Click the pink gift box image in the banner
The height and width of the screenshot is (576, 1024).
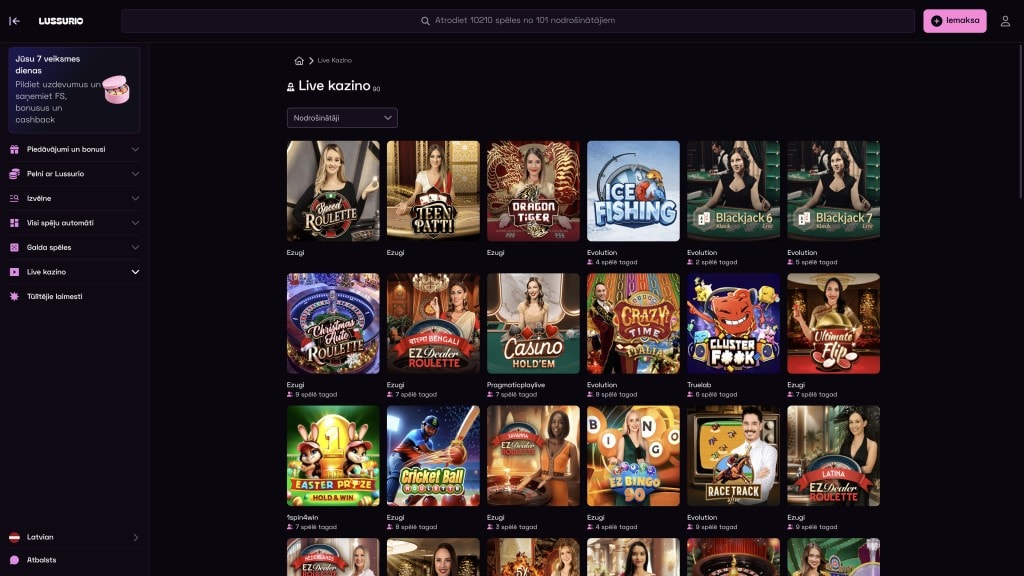point(116,89)
